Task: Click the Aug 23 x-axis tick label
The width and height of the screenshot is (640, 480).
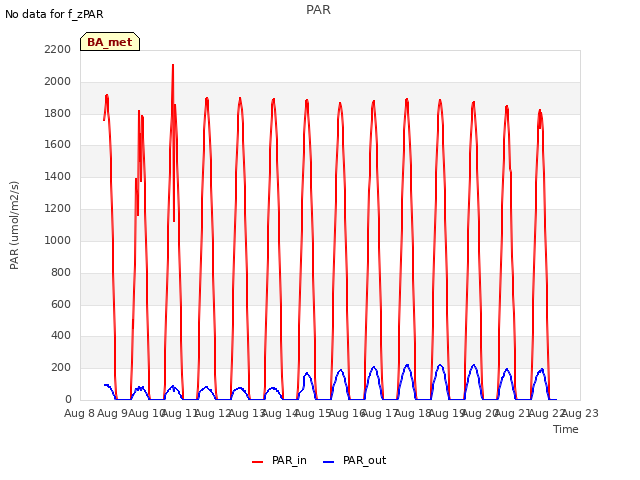Action: [x=580, y=413]
